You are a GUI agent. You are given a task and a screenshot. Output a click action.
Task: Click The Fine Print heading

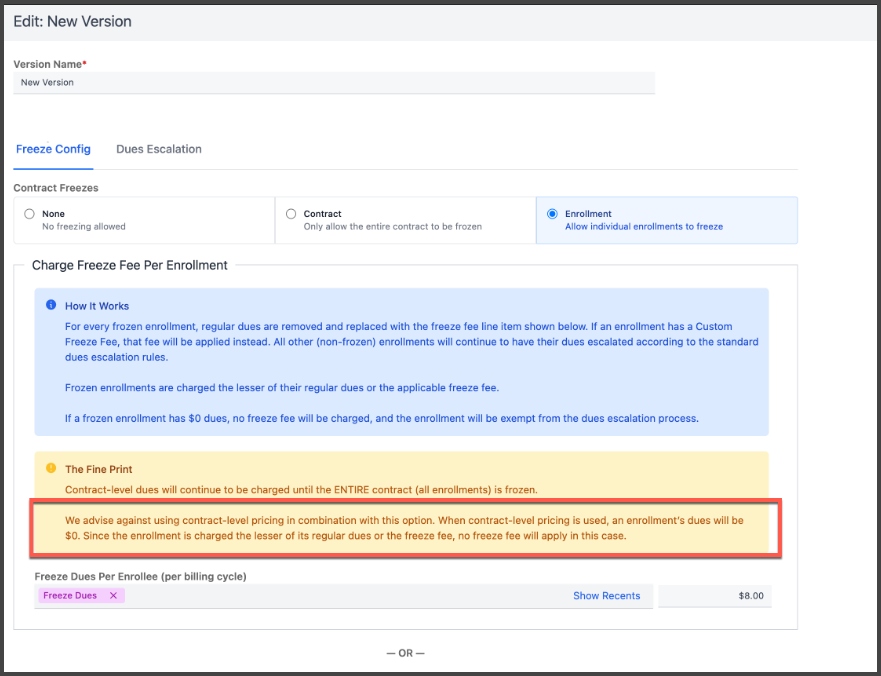(x=98, y=469)
